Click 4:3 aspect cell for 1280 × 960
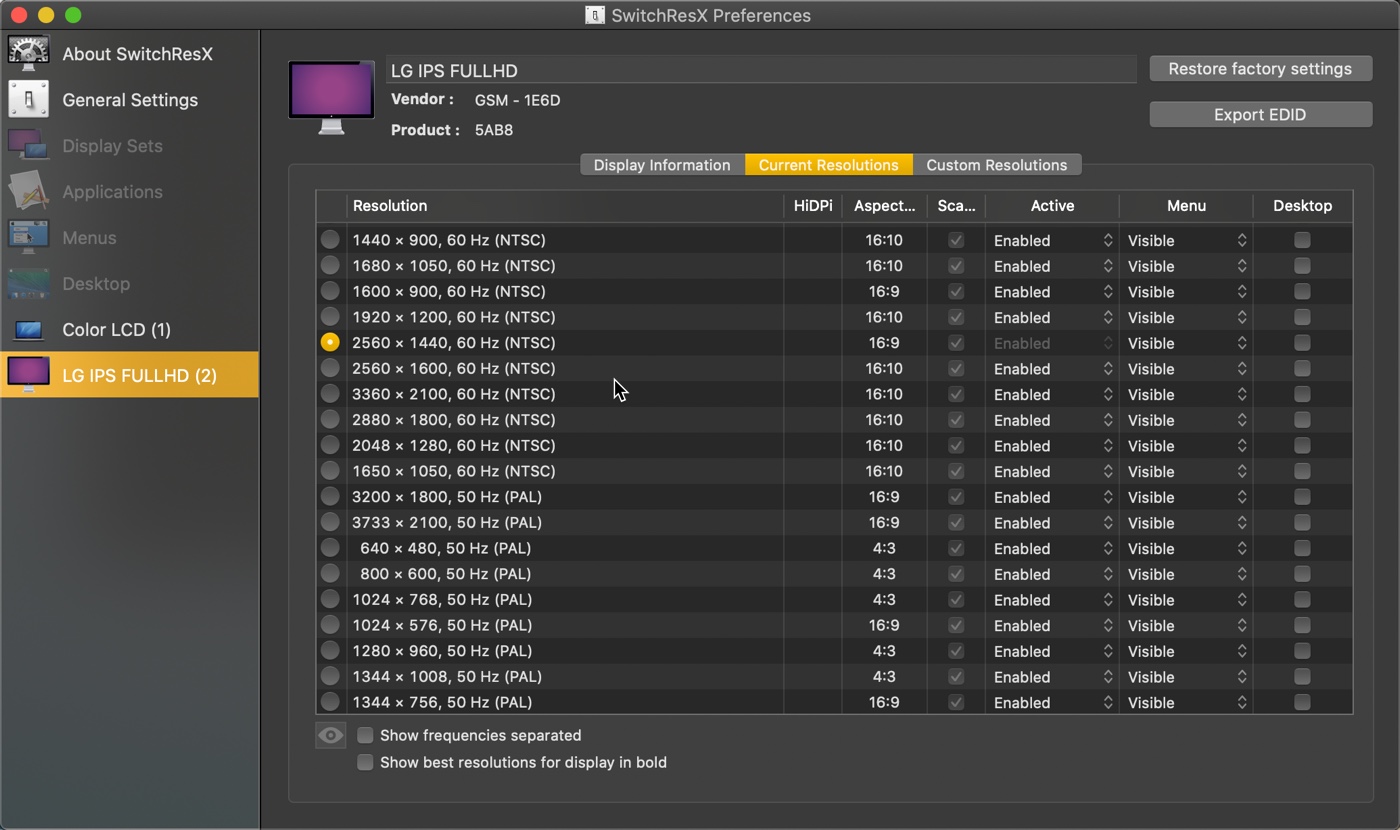Screen dimensions: 1400x830 tap(884, 651)
